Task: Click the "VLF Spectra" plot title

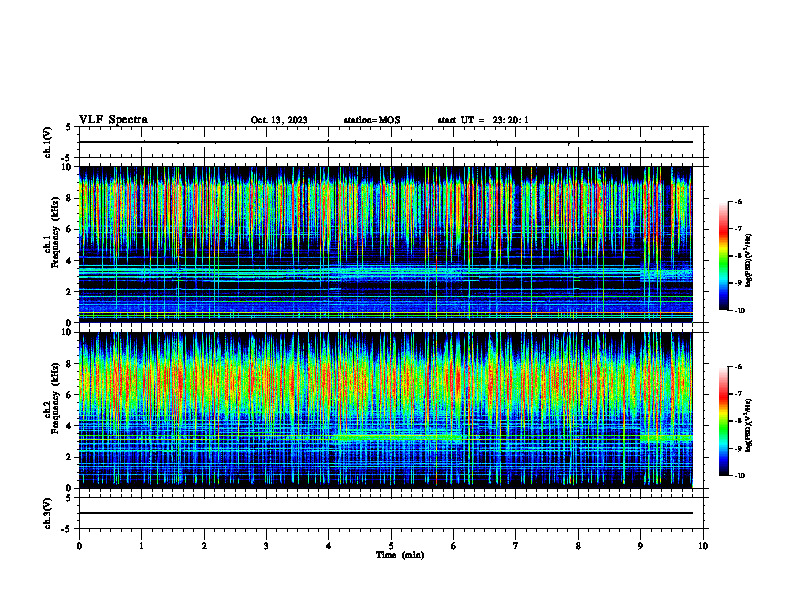Action: (113, 120)
